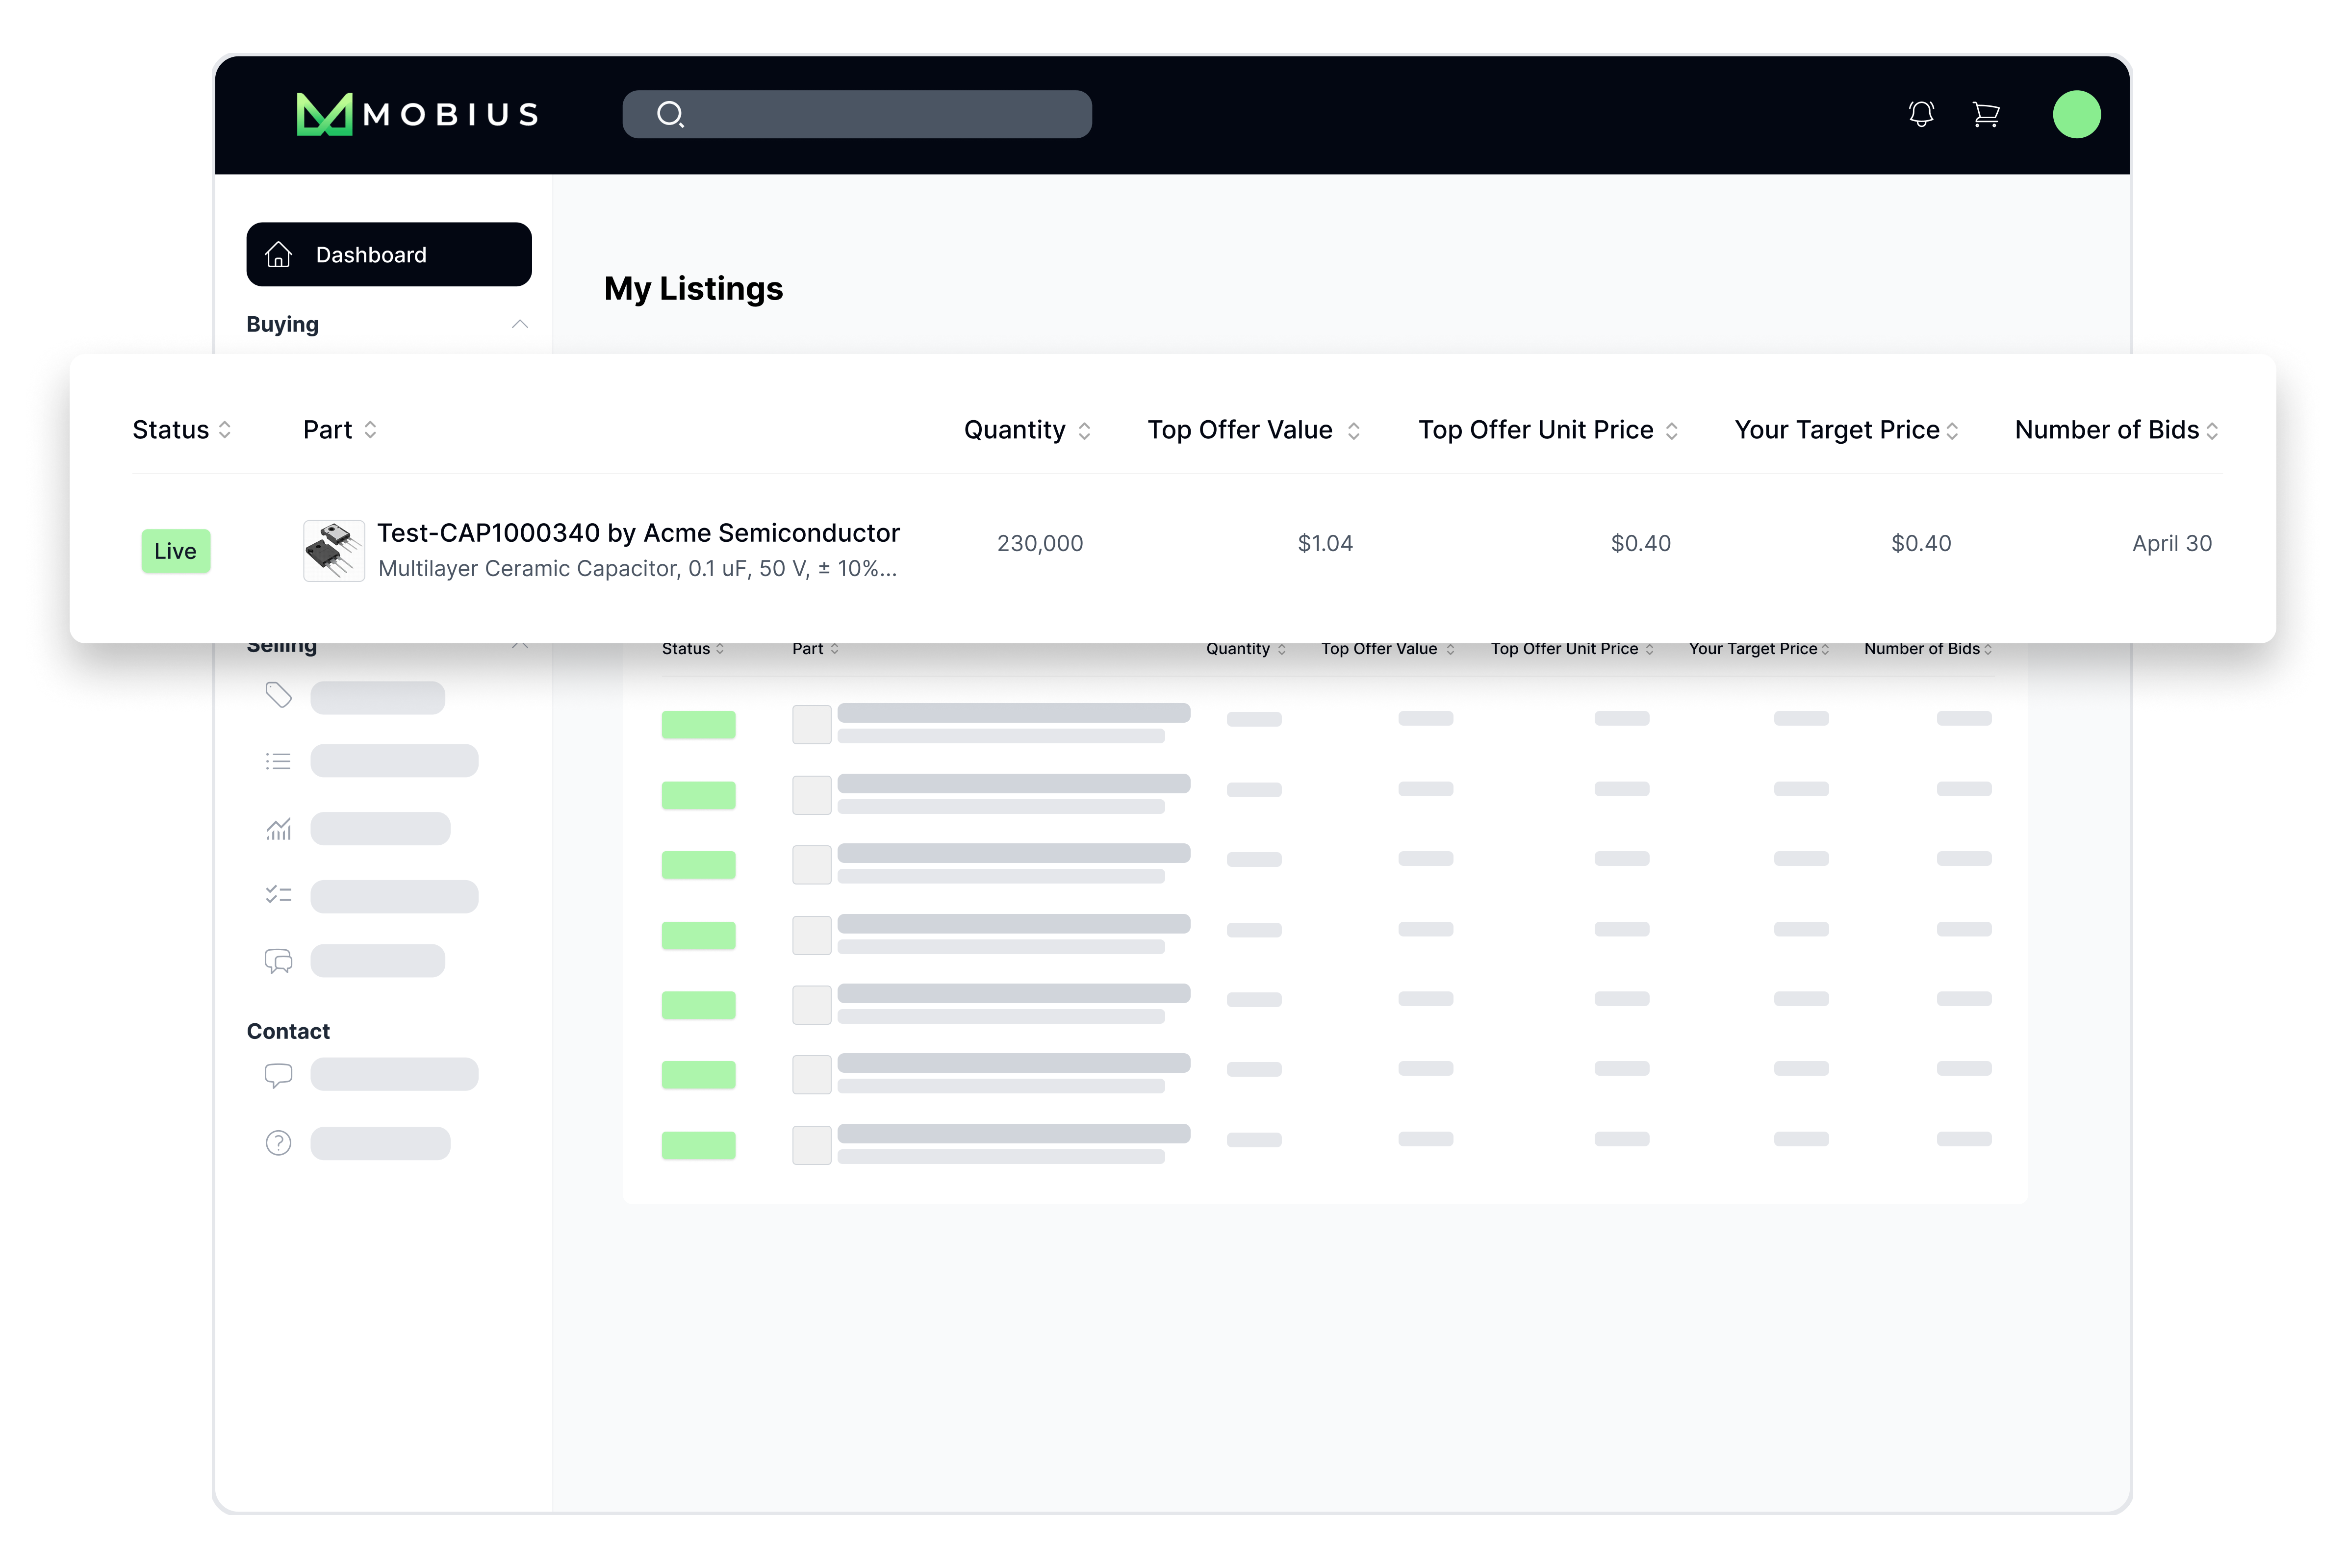Viewport: 2346px width, 1568px height.
Task: Click the notification bell icon
Action: click(x=1920, y=114)
